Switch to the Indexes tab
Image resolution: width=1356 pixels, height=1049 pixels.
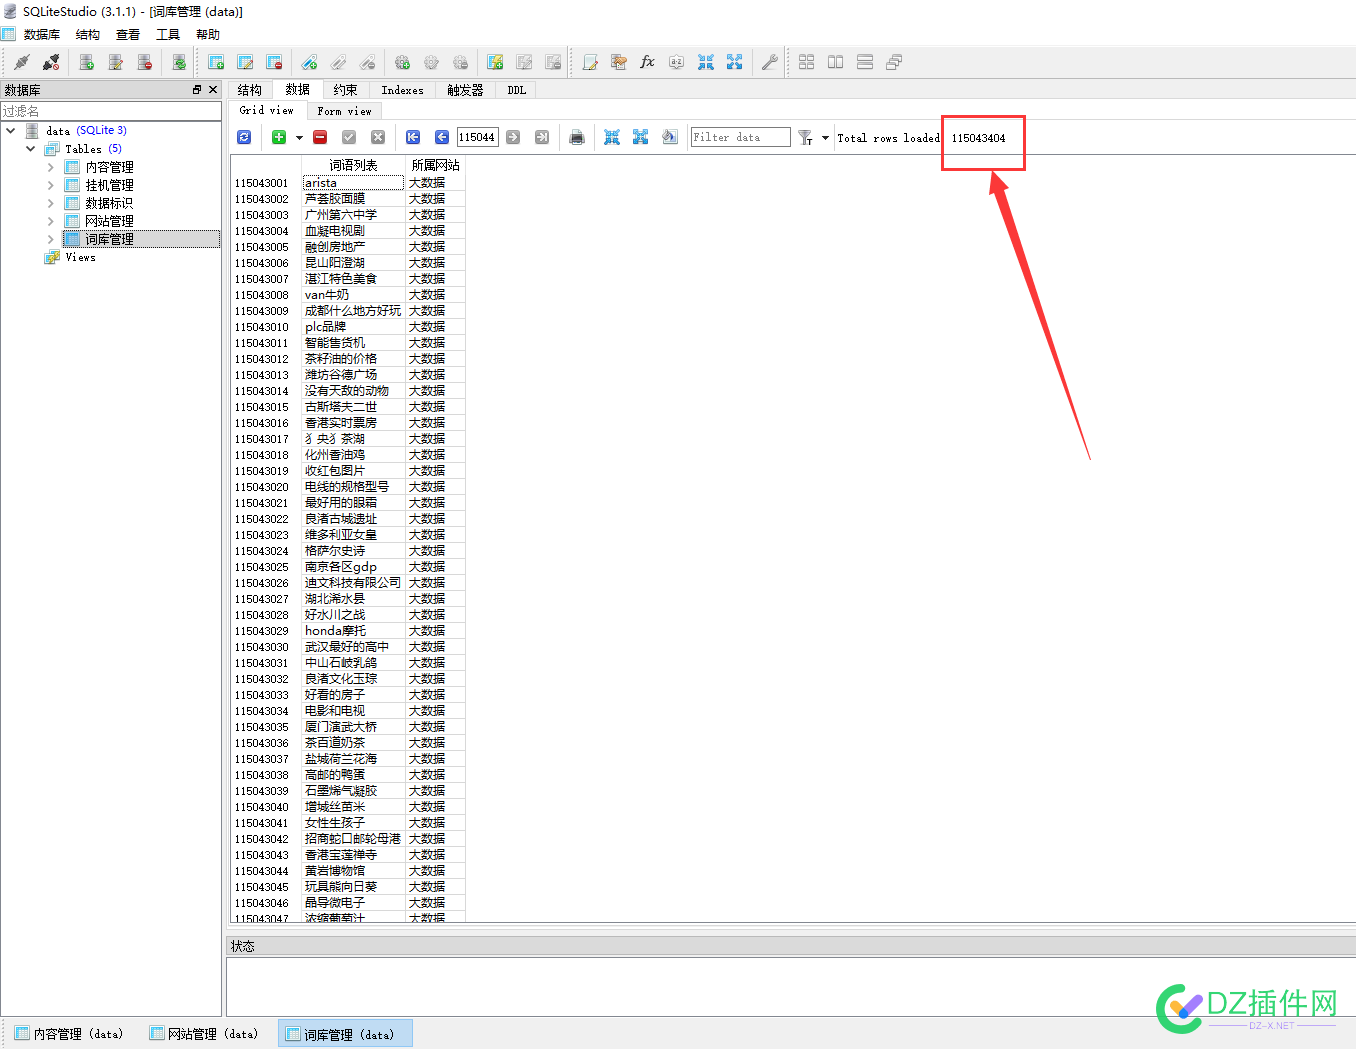point(403,90)
